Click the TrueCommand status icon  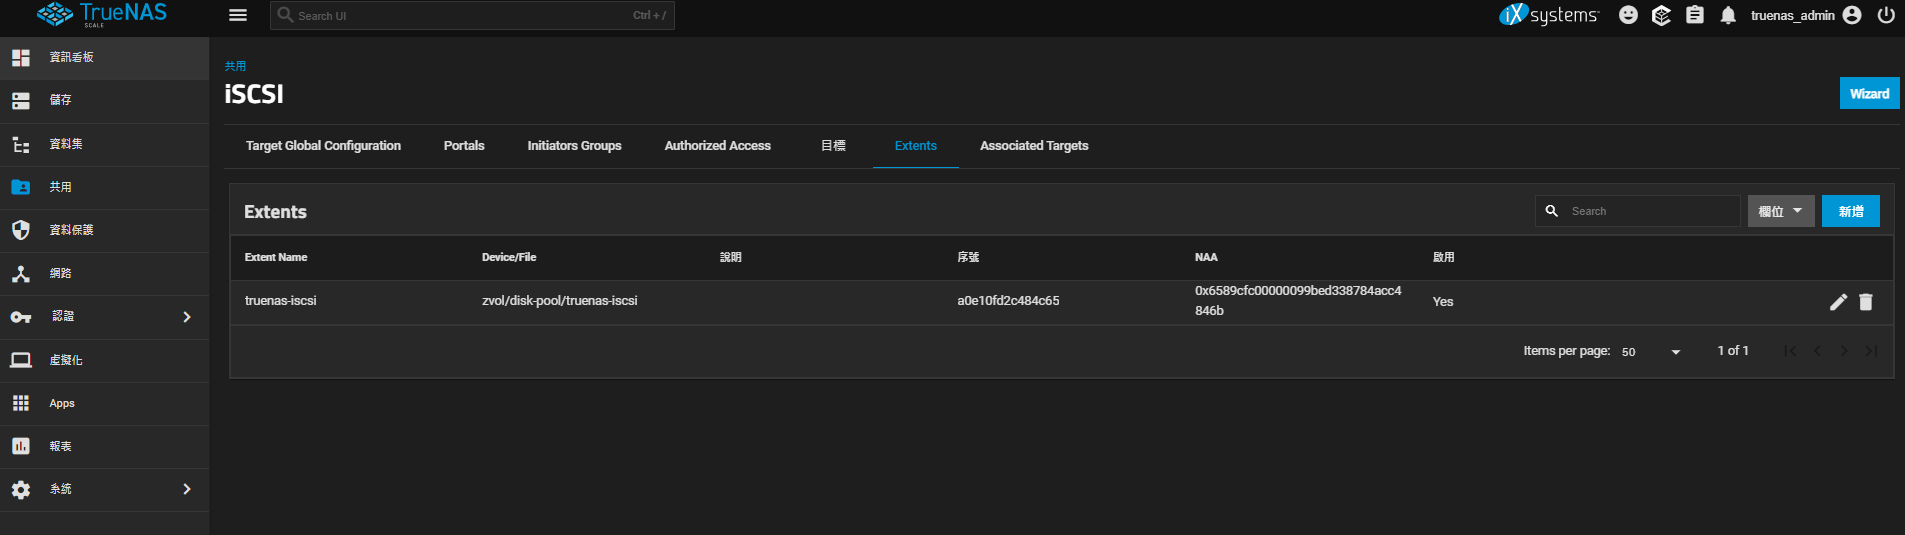click(x=1661, y=15)
